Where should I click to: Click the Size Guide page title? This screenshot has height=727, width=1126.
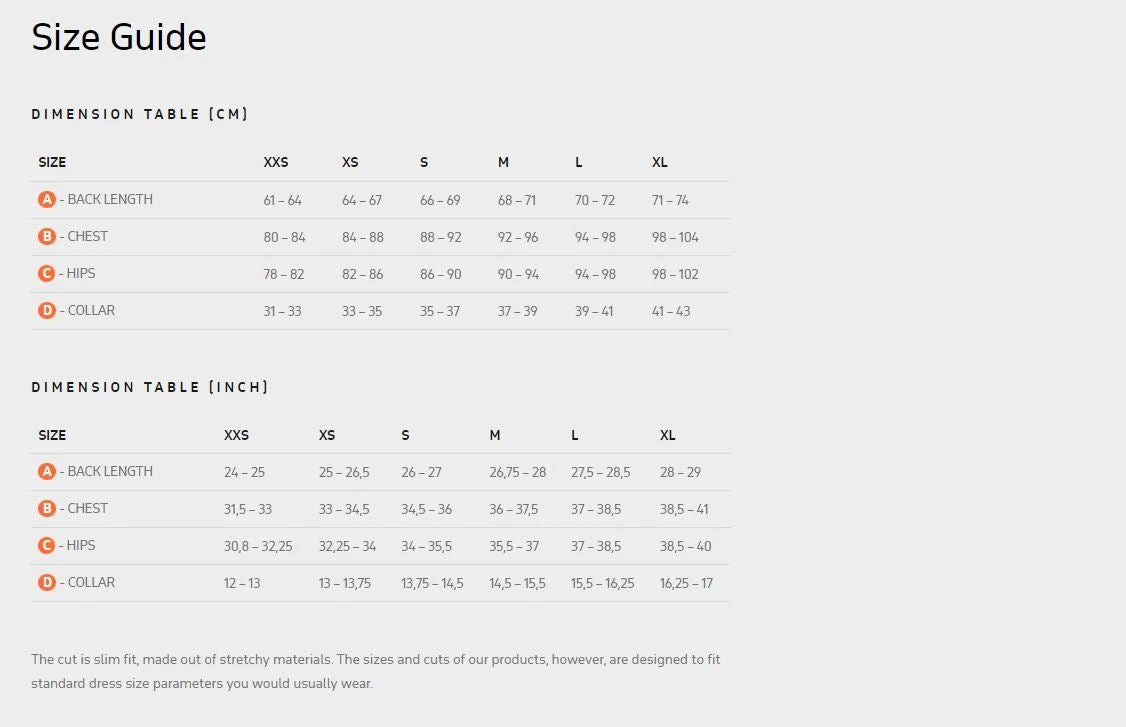119,38
